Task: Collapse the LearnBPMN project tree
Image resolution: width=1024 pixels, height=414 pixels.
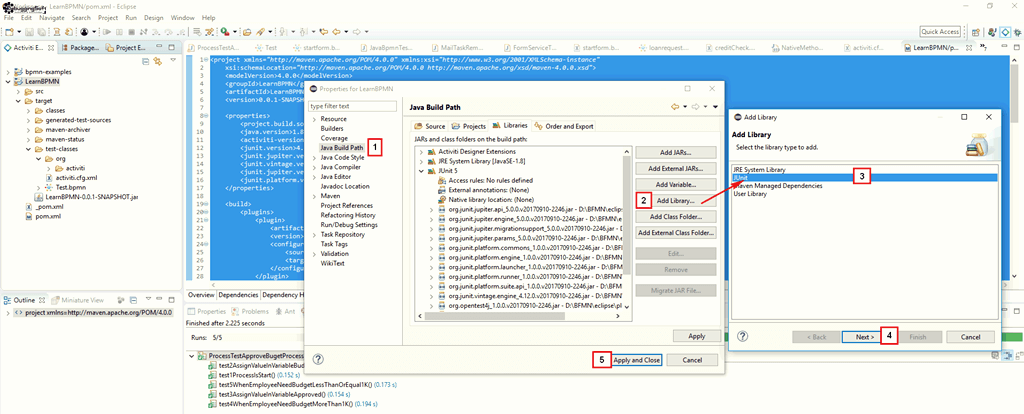Action: (8, 82)
